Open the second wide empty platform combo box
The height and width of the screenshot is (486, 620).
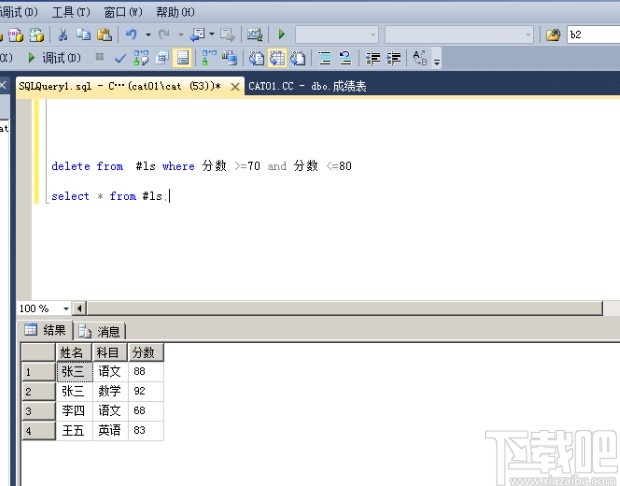coord(459,35)
